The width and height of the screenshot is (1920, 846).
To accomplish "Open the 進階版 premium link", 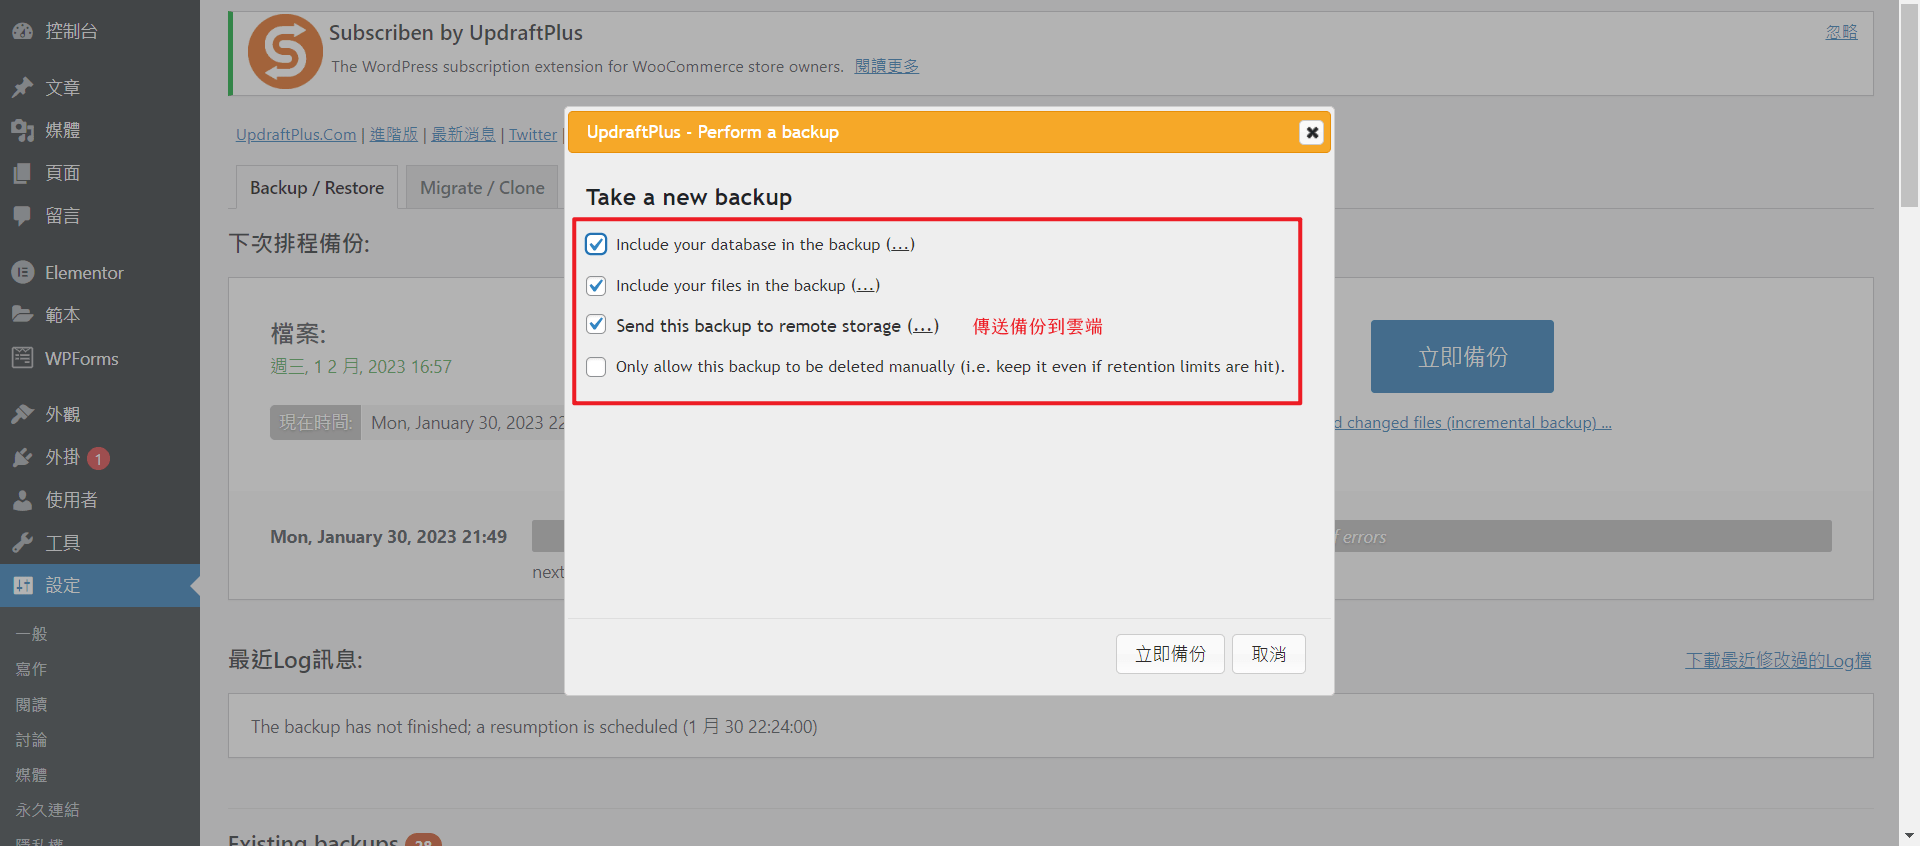I will point(394,134).
